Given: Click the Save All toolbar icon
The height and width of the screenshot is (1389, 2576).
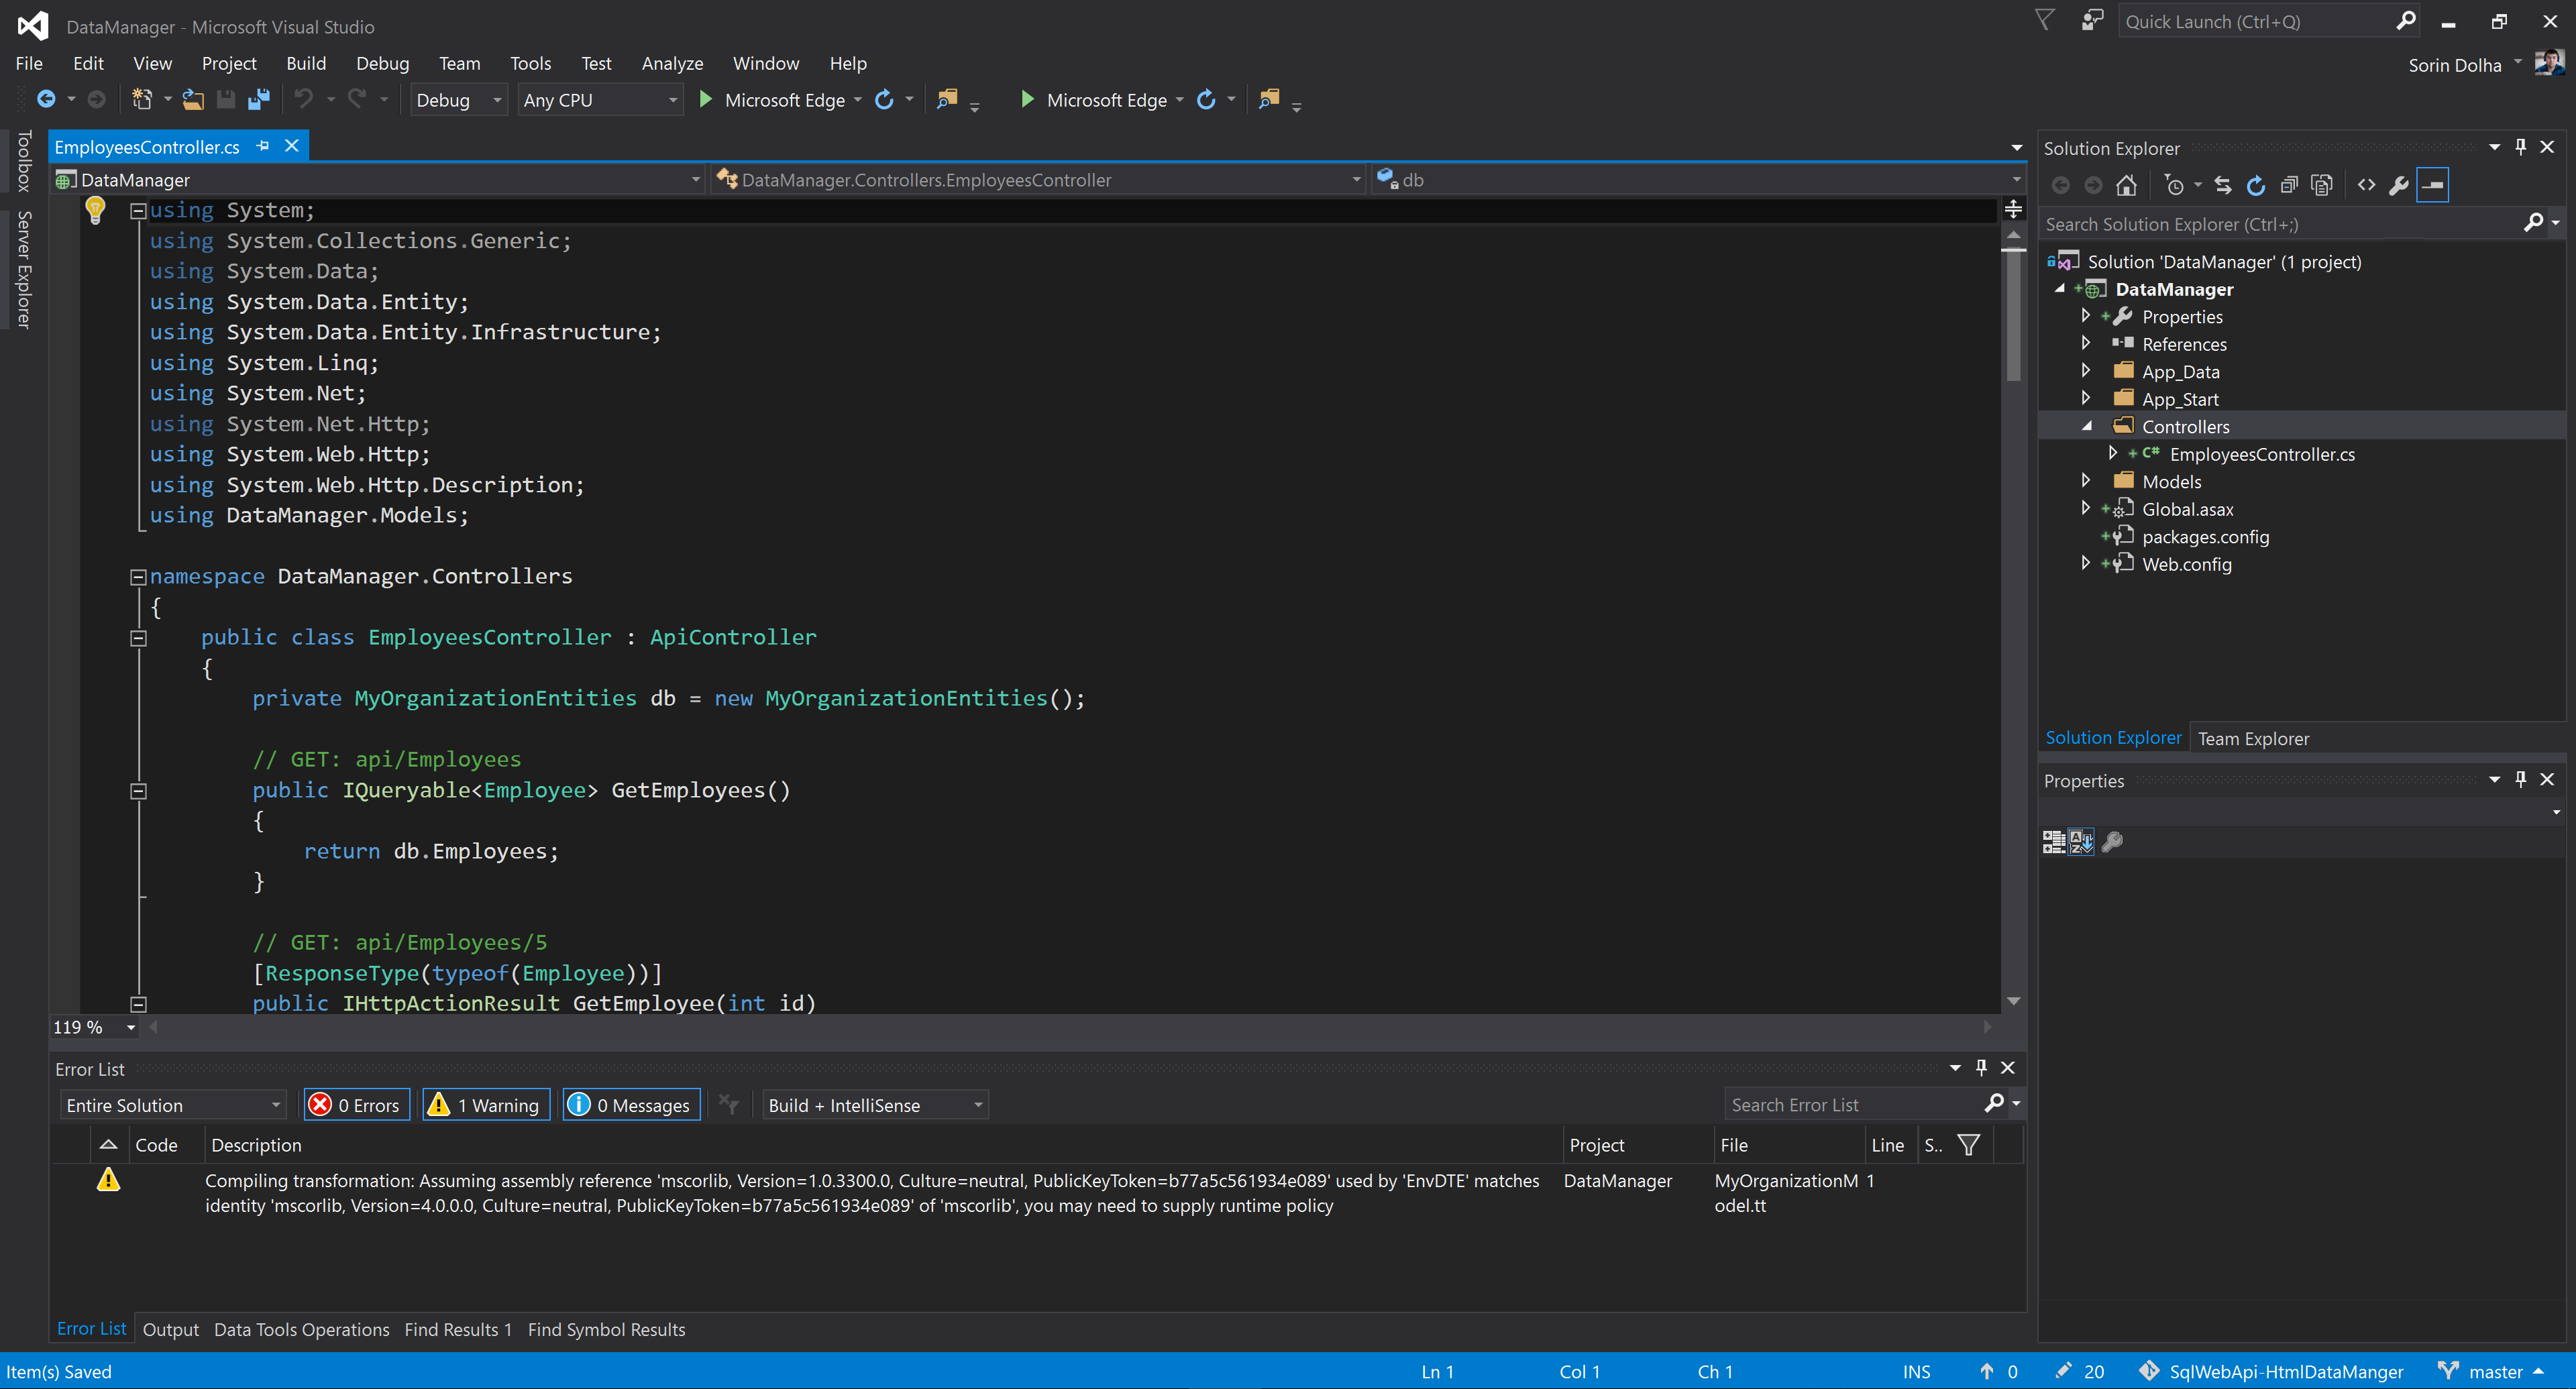Looking at the screenshot, I should (259, 99).
